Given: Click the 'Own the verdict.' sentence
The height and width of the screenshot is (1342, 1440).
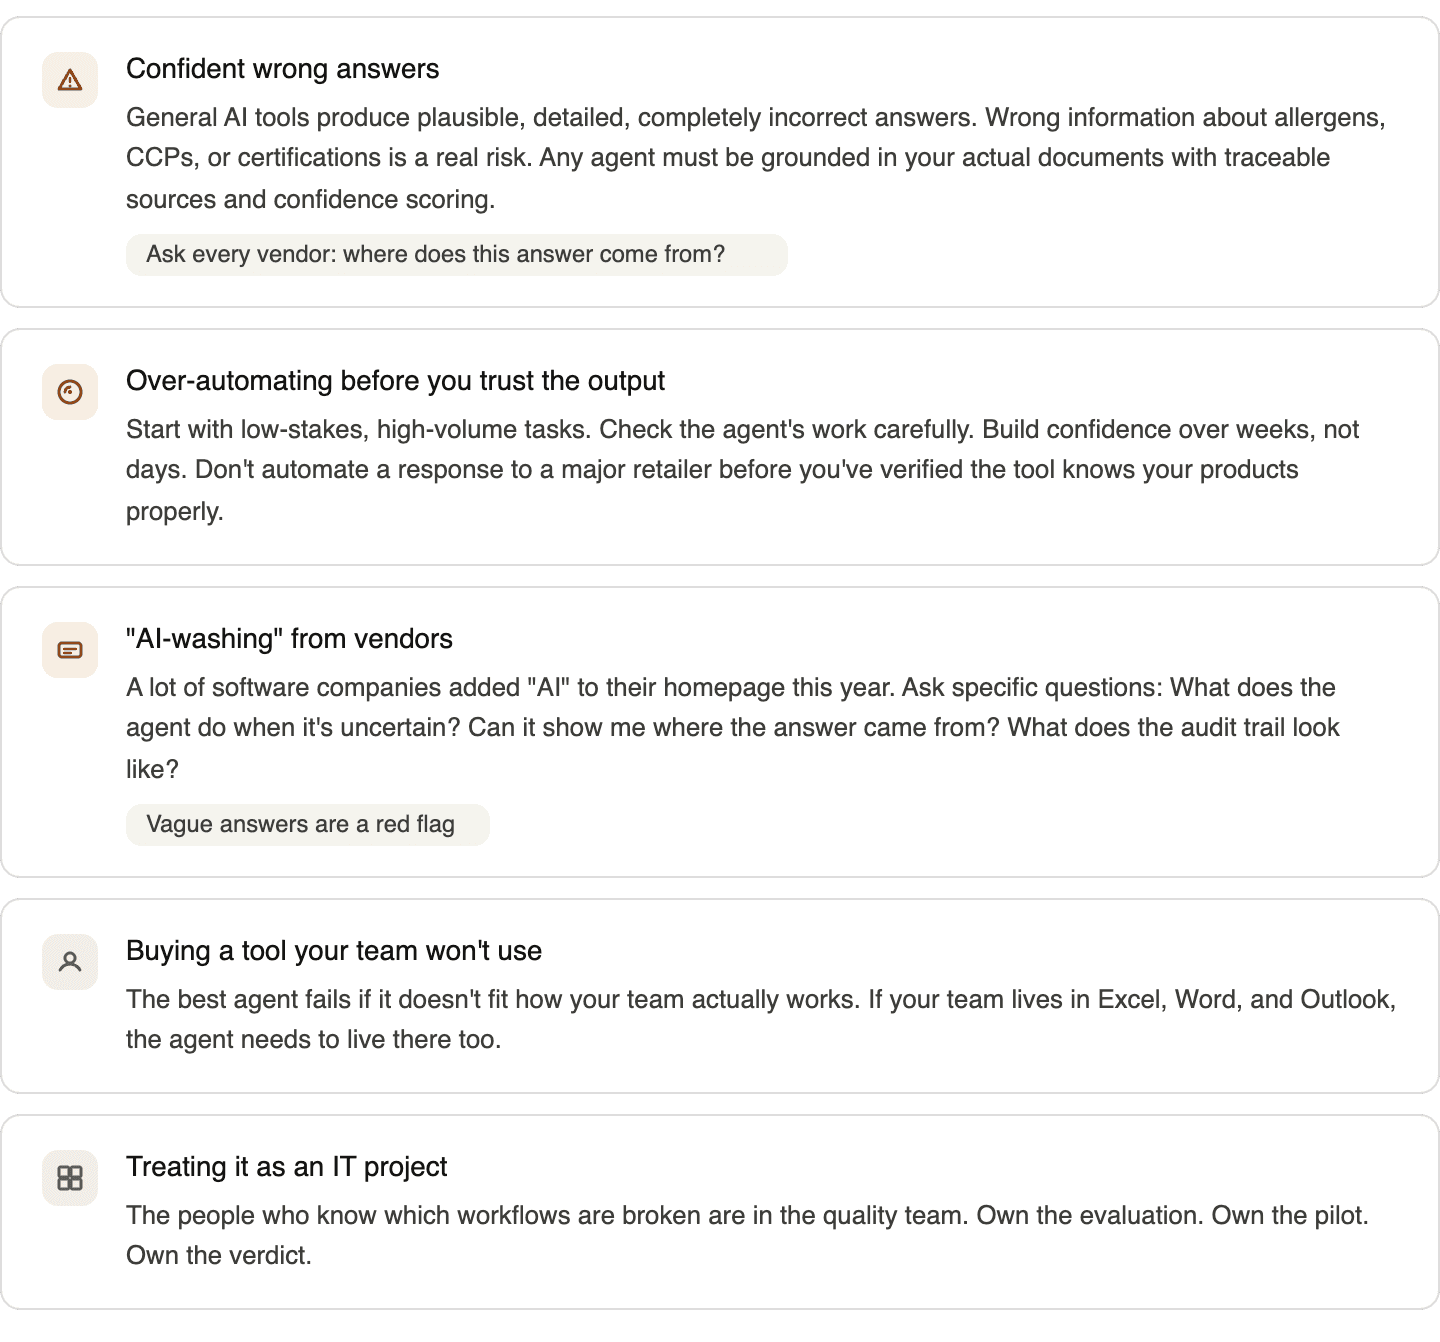Looking at the screenshot, I should pyautogui.click(x=219, y=1256).
